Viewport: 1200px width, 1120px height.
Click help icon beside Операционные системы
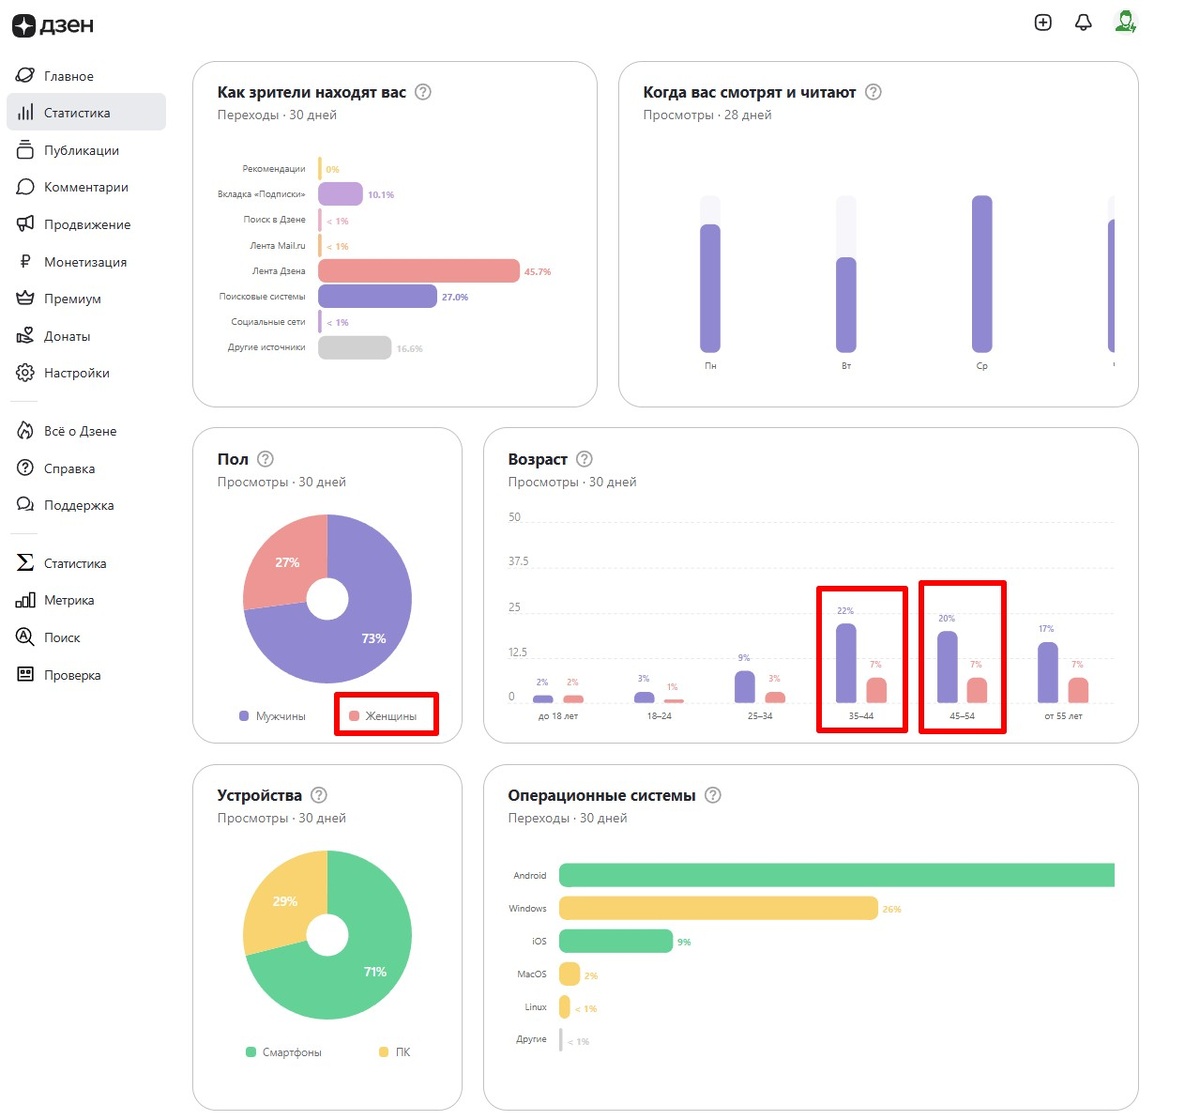pyautogui.click(x=712, y=795)
